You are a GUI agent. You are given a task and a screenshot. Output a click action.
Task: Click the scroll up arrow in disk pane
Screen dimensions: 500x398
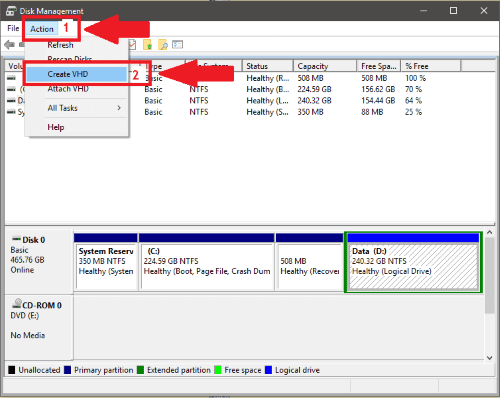pyautogui.click(x=489, y=232)
